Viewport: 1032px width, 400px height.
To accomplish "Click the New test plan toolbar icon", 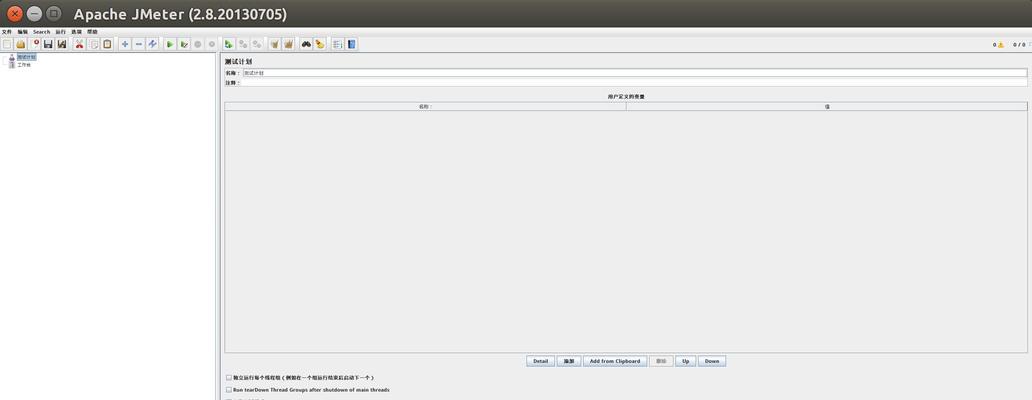I will 7,44.
